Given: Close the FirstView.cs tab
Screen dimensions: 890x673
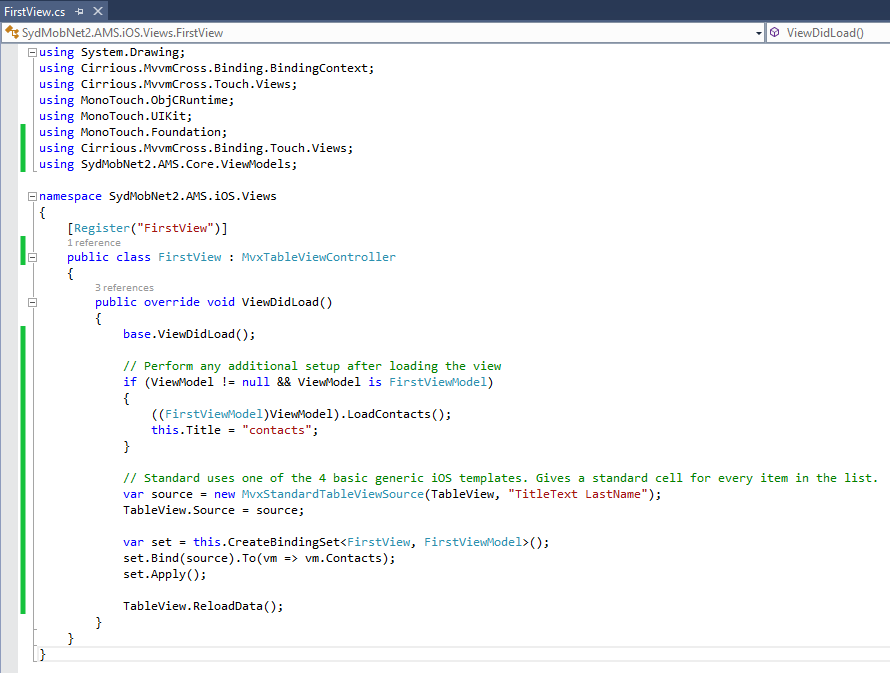Looking at the screenshot, I should coord(98,11).
